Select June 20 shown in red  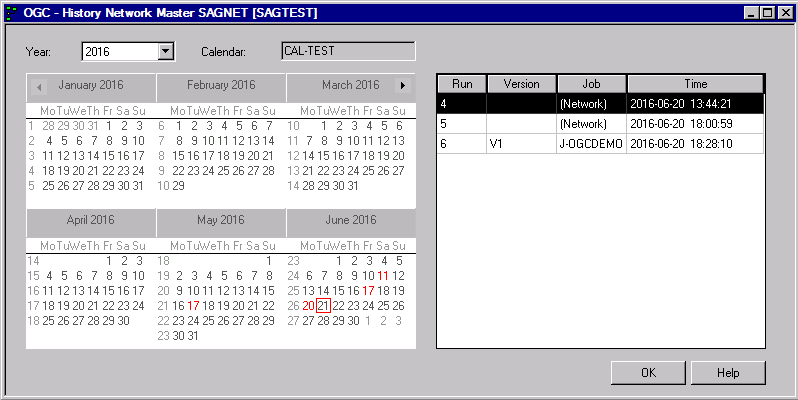(x=308, y=306)
